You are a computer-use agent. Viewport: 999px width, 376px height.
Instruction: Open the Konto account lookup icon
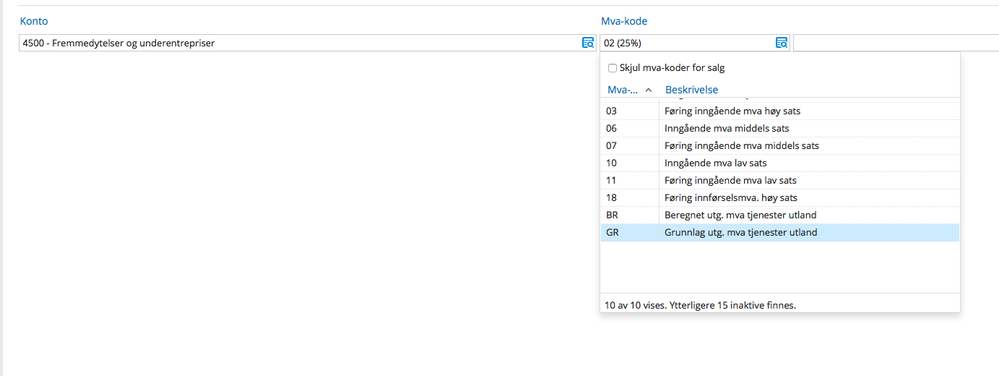(587, 43)
